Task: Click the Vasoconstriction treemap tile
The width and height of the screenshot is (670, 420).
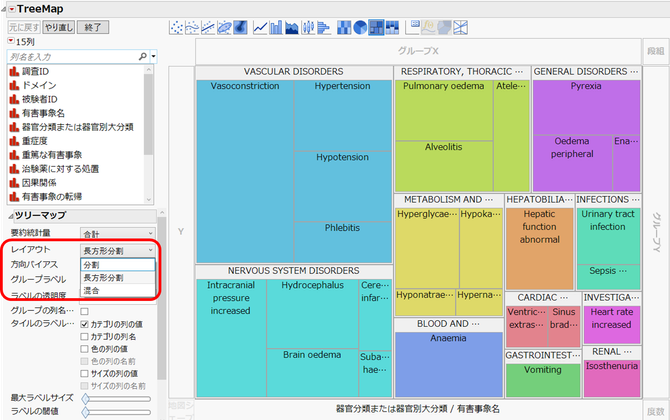Action: (245, 171)
